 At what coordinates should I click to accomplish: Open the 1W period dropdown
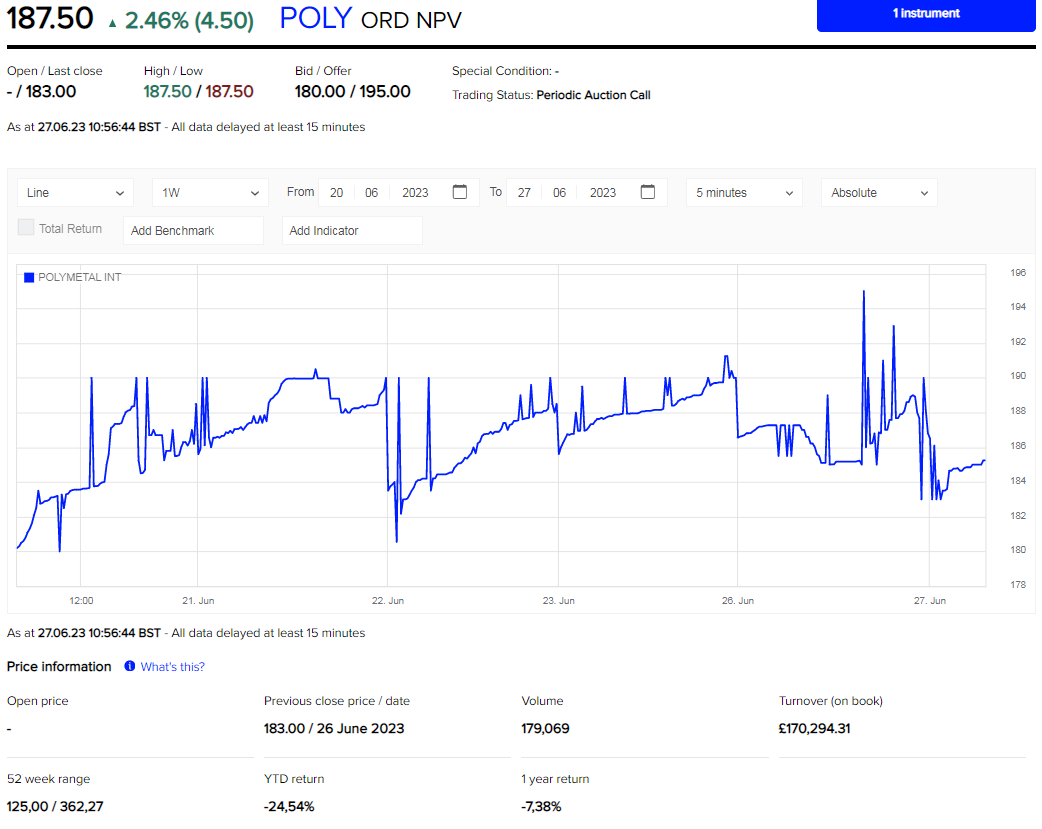[210, 193]
